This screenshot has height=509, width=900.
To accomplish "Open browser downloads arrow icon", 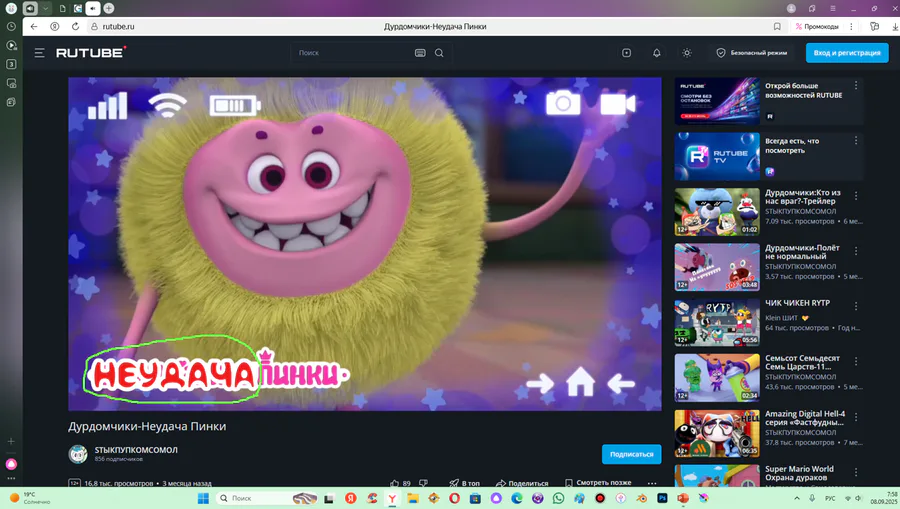I will [895, 26].
